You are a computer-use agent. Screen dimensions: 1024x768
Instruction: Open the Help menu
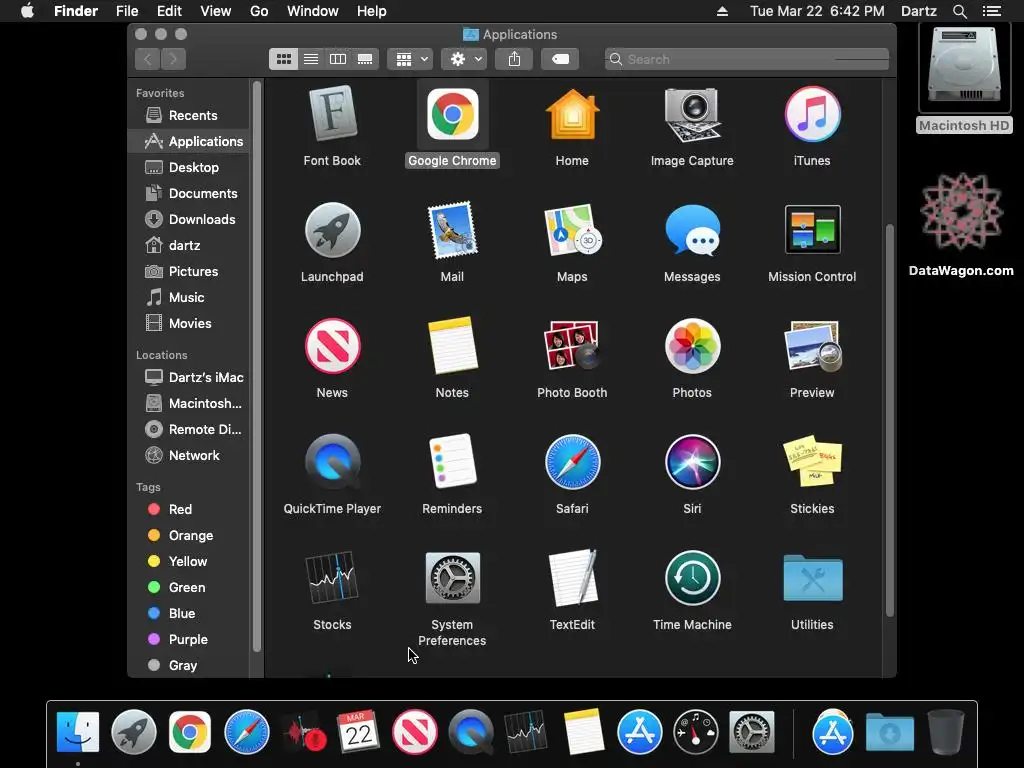(372, 11)
